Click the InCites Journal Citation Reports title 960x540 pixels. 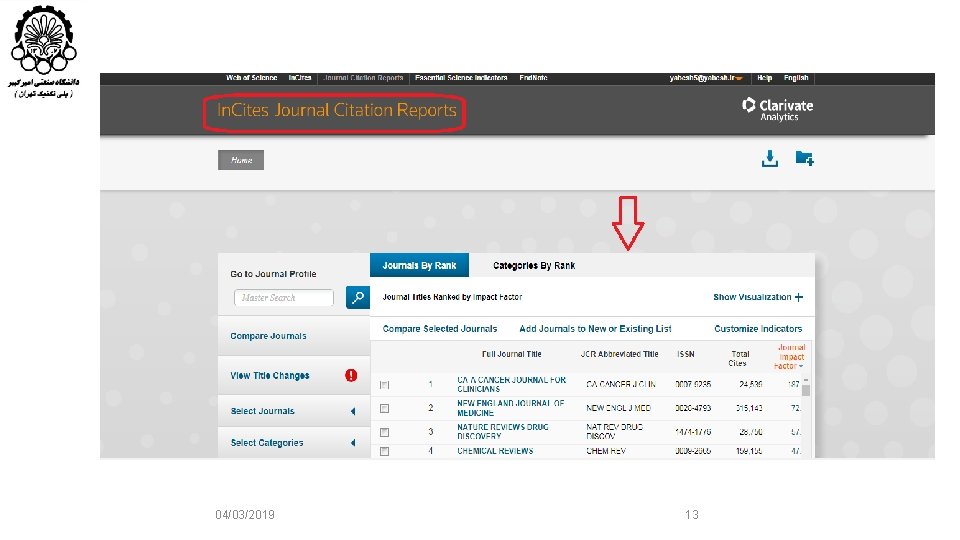pyautogui.click(x=337, y=110)
